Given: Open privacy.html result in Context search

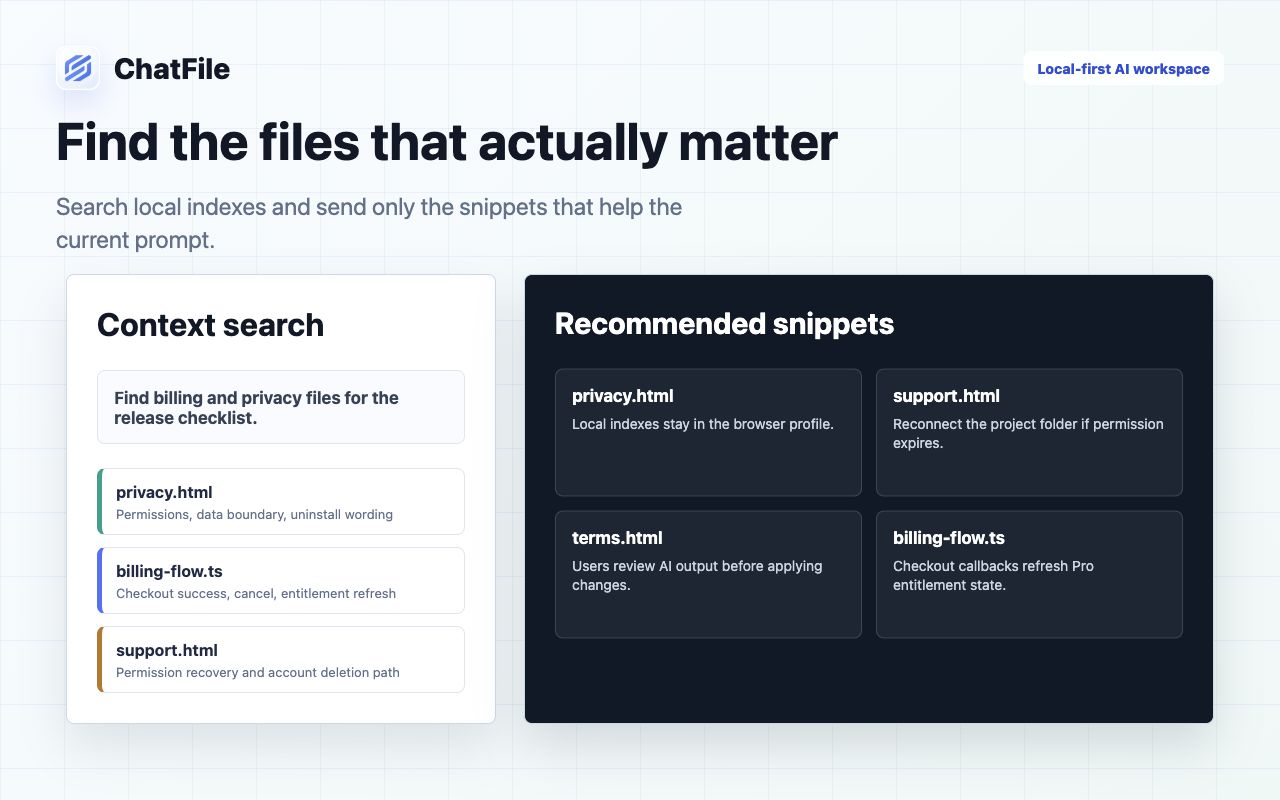Looking at the screenshot, I should [281, 502].
